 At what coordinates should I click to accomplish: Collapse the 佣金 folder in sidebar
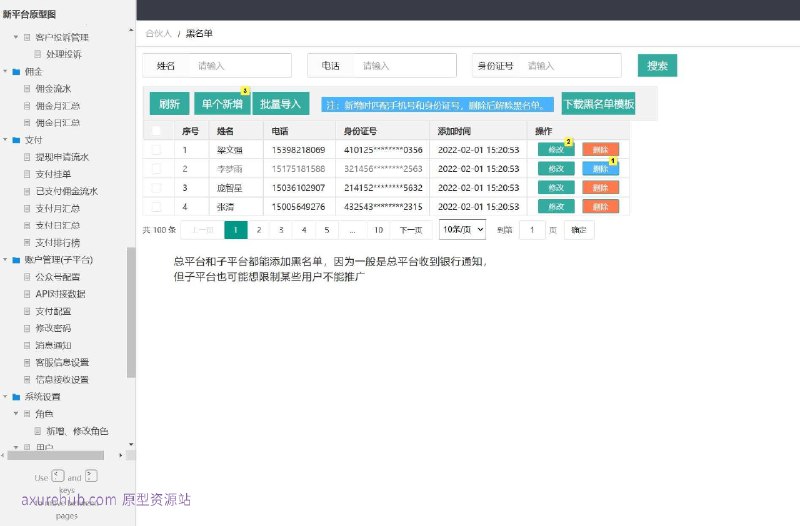tap(6, 71)
